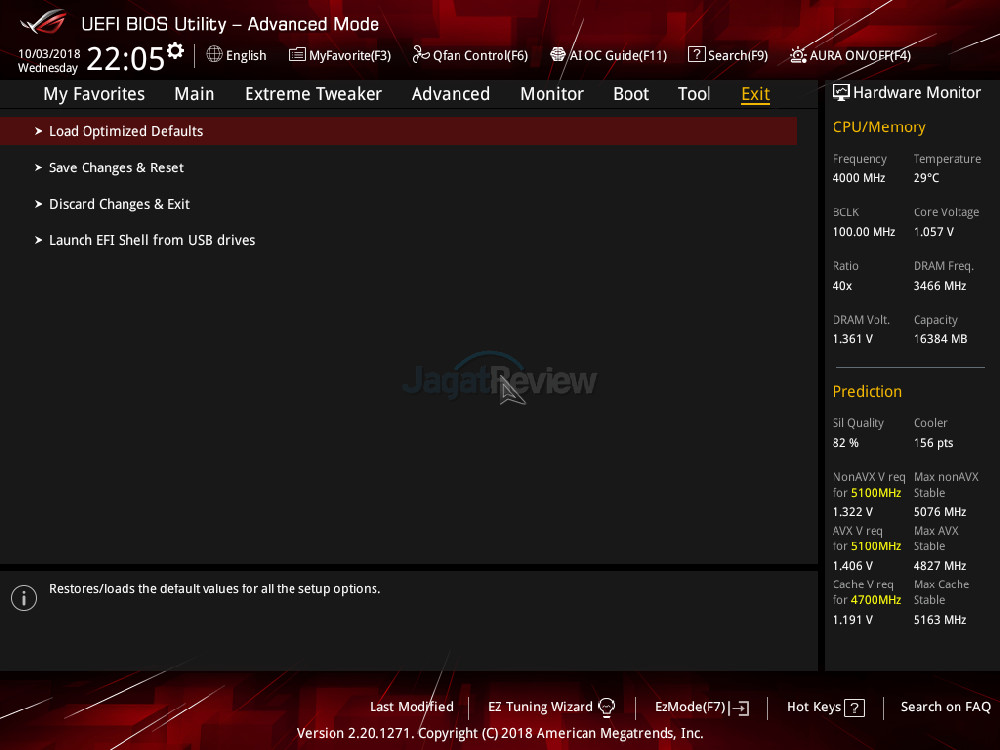Expand arrow beside Save Changes & Reset
This screenshot has height=750, width=1000.
[38, 168]
